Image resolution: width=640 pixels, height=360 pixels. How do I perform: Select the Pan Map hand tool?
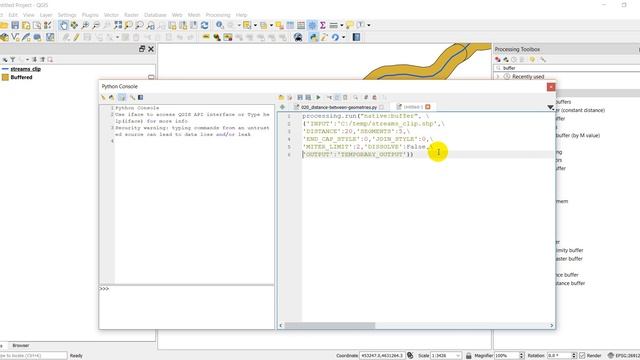point(63,25)
